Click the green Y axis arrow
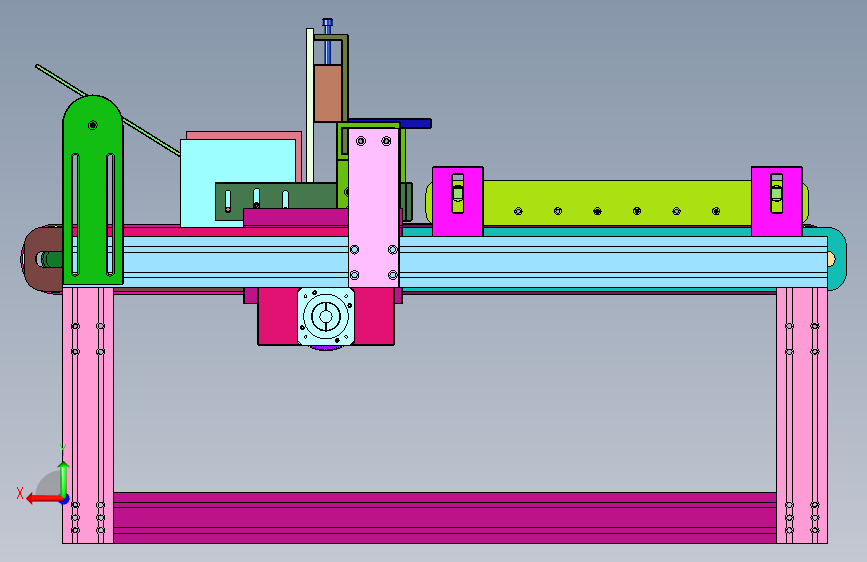Image resolution: width=867 pixels, height=562 pixels. pyautogui.click(x=64, y=478)
